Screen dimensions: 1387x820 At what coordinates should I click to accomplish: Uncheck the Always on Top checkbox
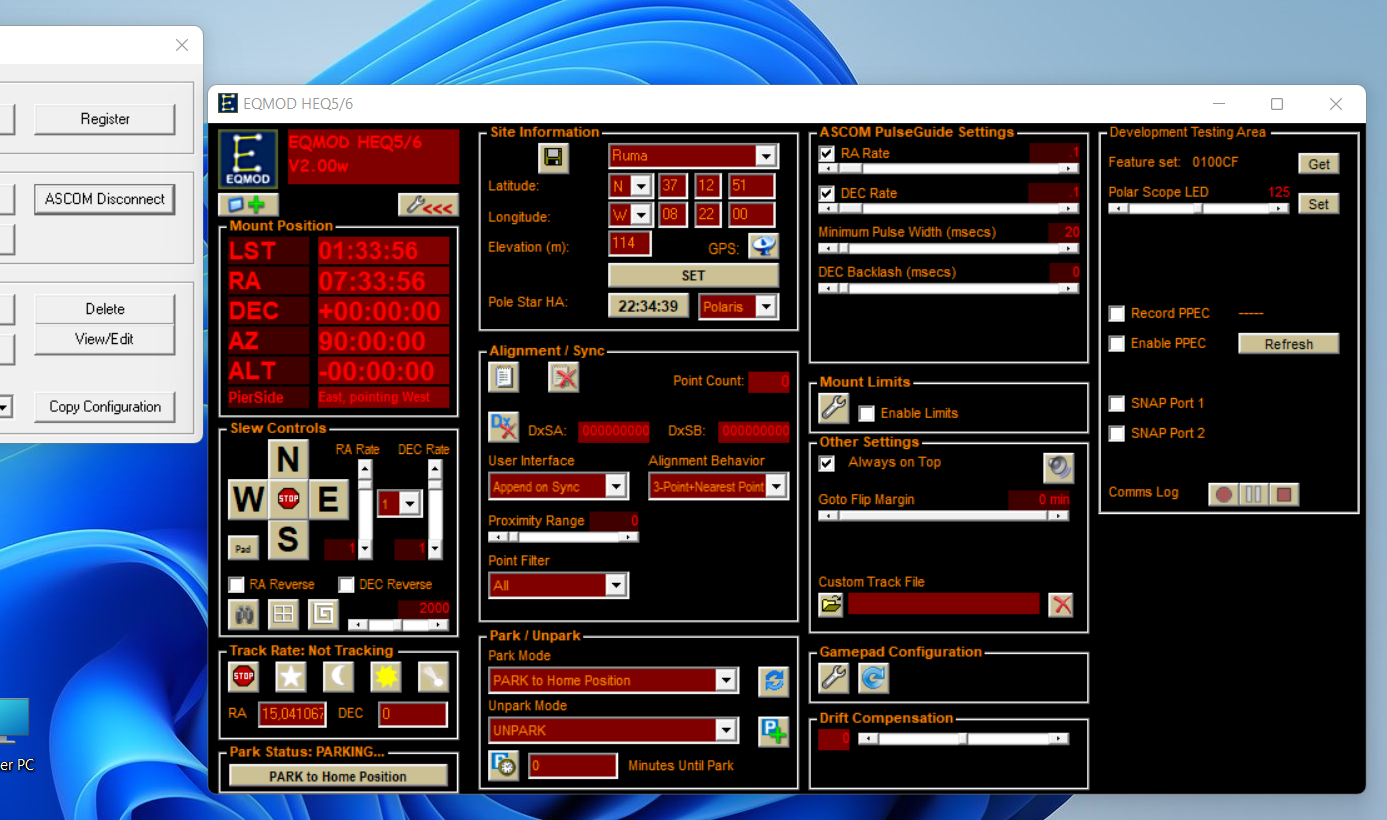827,463
